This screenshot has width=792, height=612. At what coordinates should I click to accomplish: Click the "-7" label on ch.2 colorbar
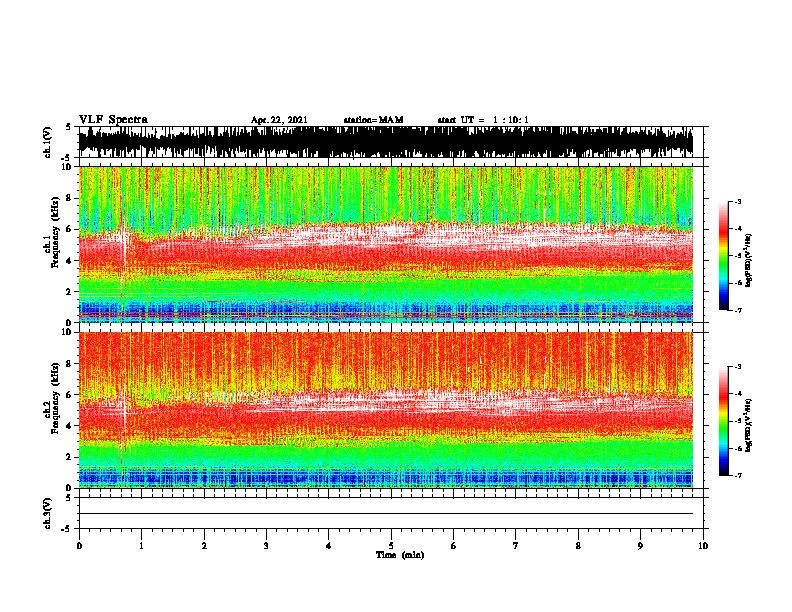pos(737,475)
